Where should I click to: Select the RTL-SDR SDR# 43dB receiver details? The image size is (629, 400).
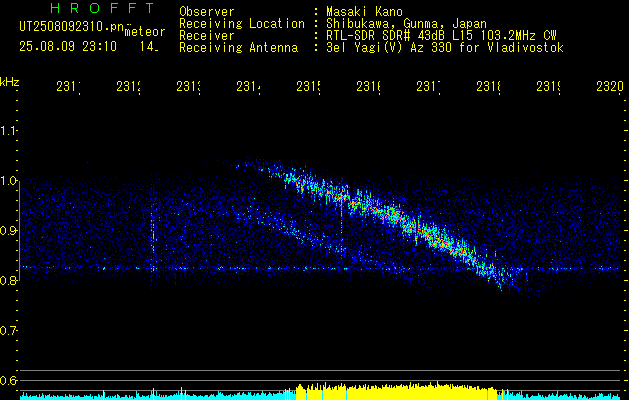(x=442, y=36)
